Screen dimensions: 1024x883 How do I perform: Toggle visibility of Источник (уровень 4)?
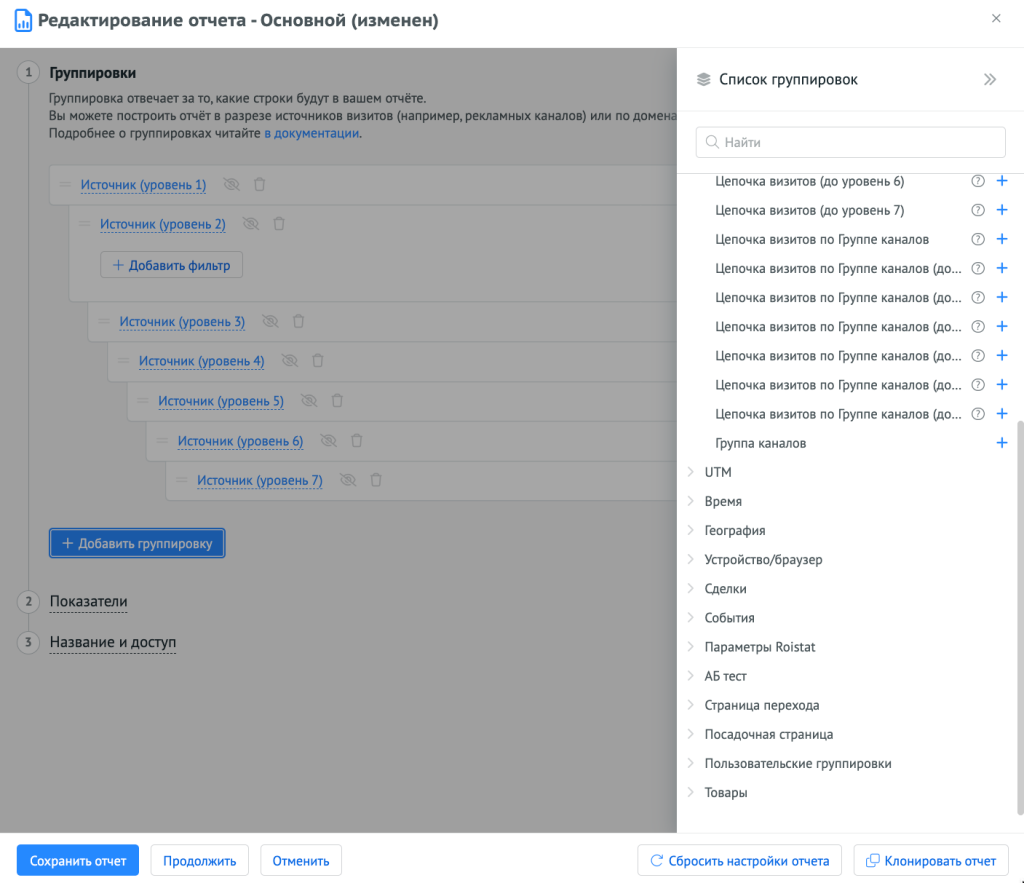(x=290, y=361)
